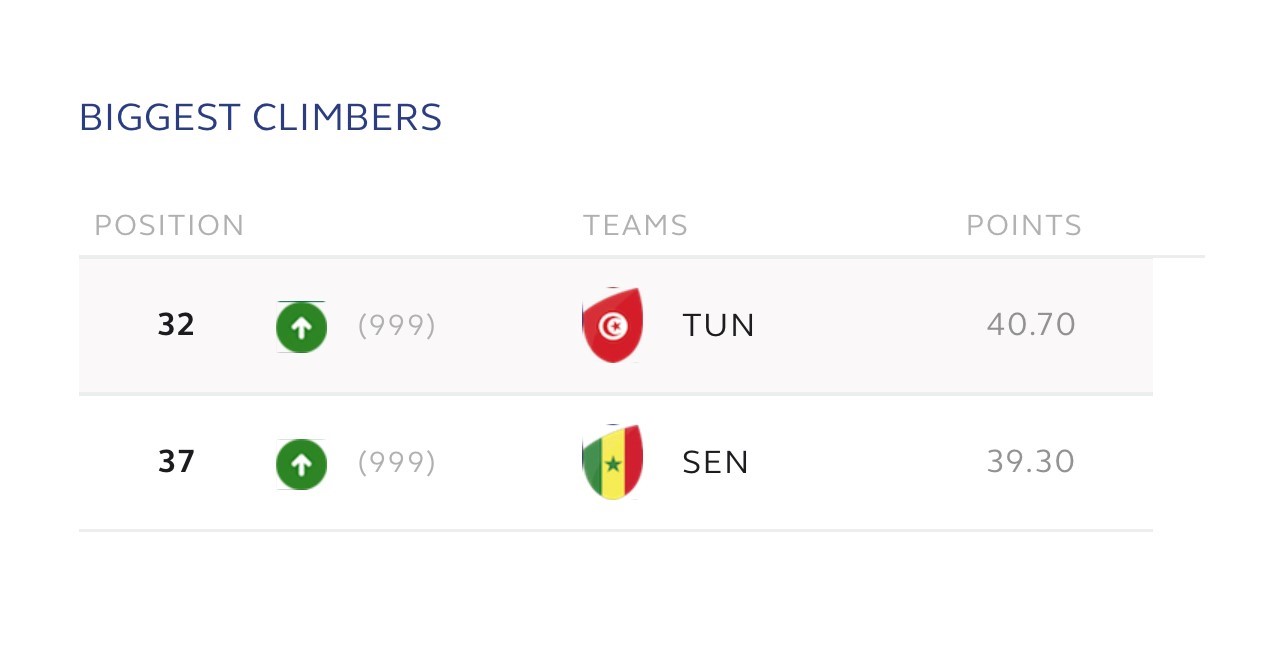Click position number 32
The height and width of the screenshot is (671, 1284).
click(x=176, y=326)
